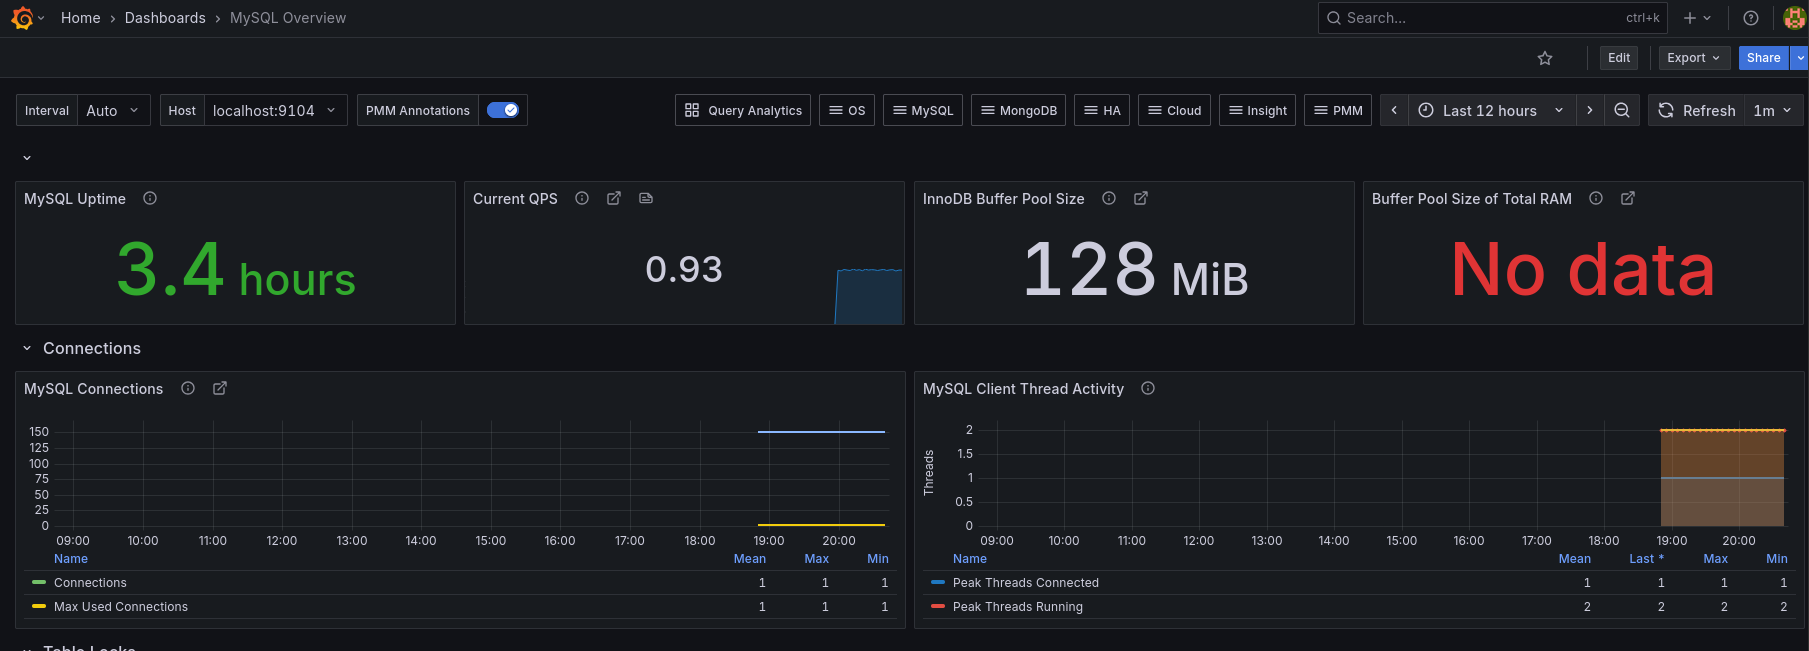Click blue Peak Threads Connected color swatch
This screenshot has height=651, width=1809.
[x=938, y=582]
